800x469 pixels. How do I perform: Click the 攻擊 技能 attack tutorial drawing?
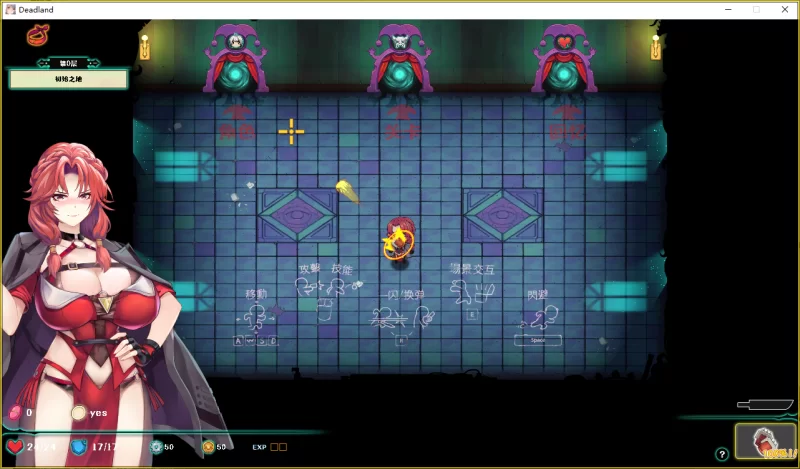(x=328, y=291)
